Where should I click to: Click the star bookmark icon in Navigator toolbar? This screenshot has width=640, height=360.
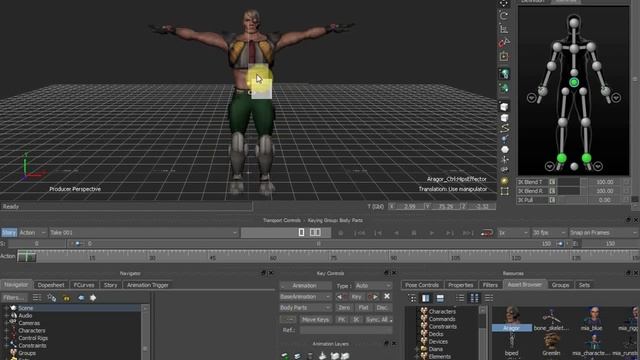[51, 298]
